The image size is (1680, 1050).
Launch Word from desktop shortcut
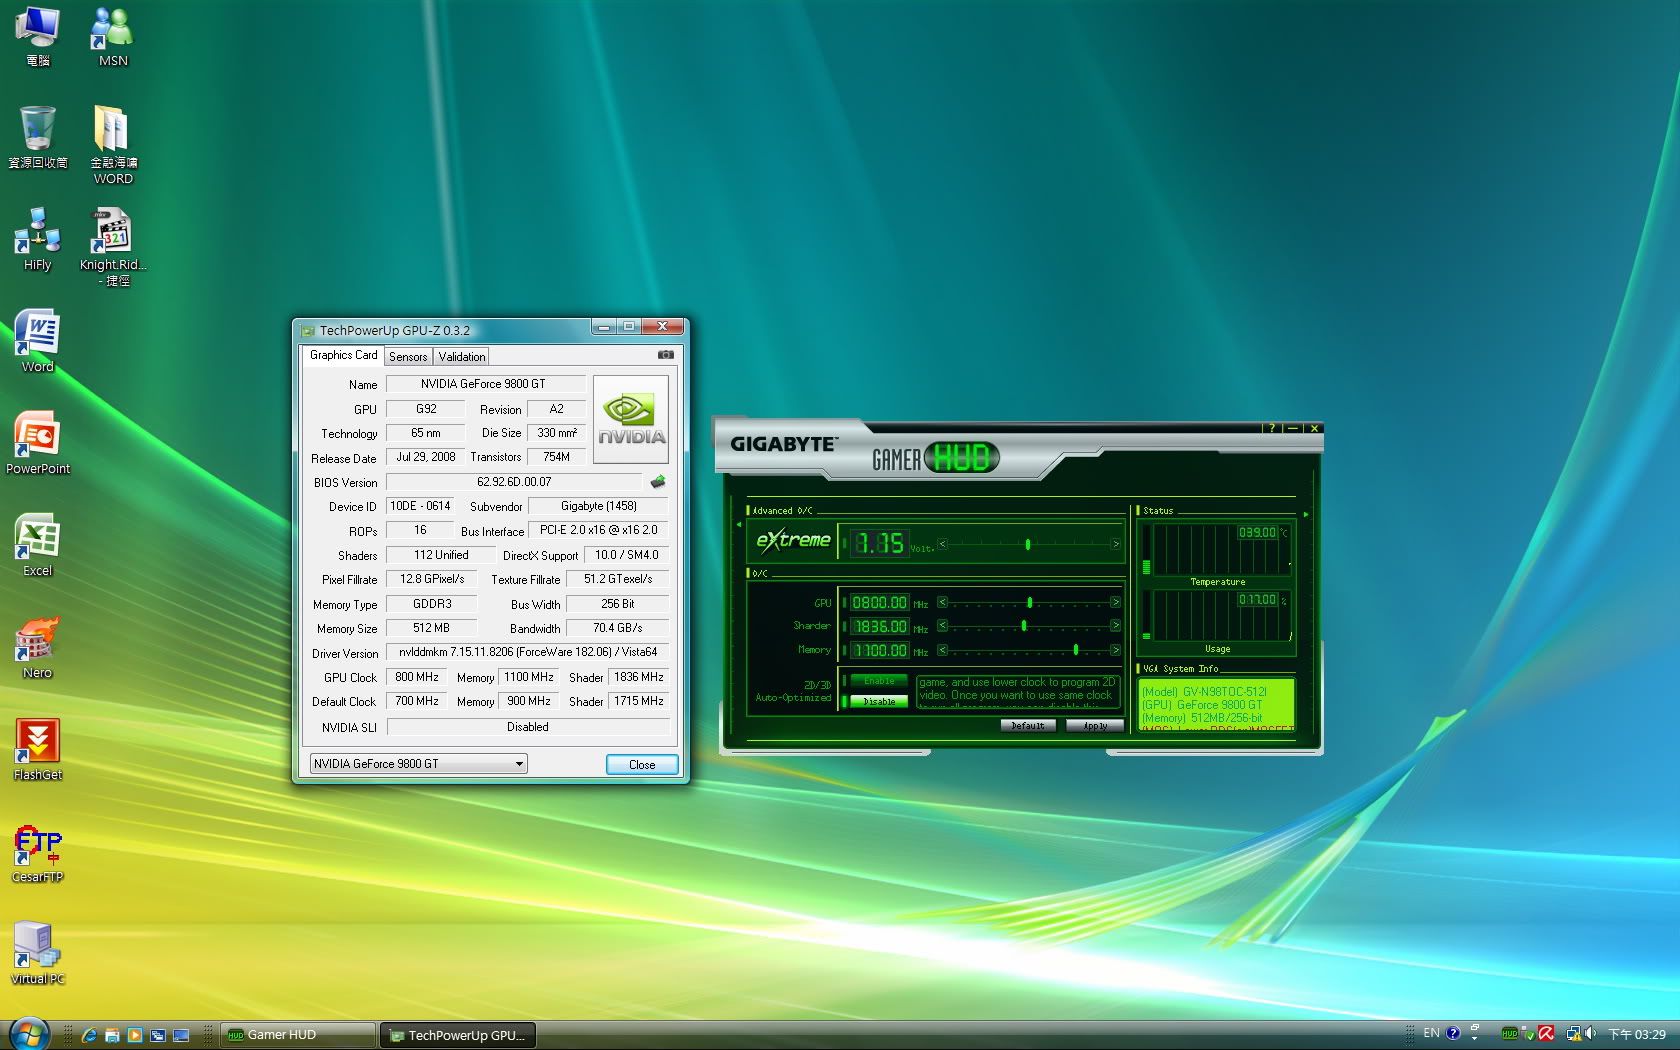tap(38, 342)
